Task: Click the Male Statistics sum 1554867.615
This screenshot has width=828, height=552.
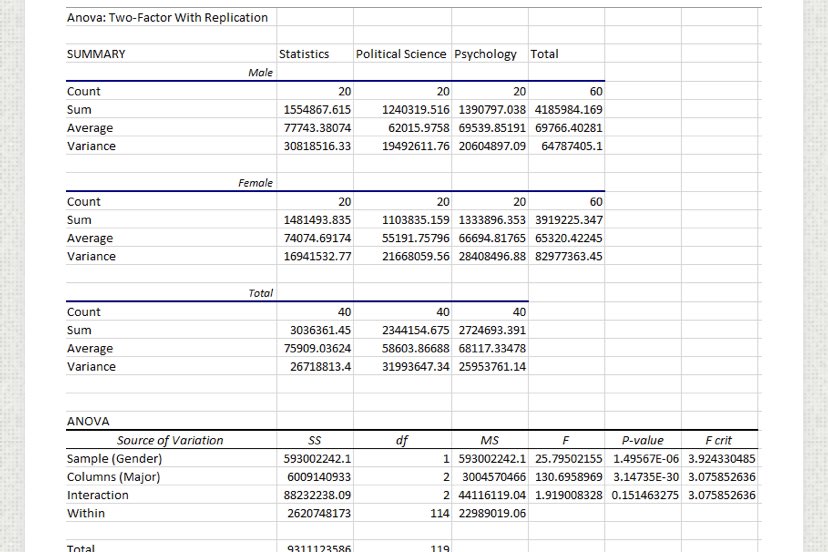Action: [x=317, y=109]
